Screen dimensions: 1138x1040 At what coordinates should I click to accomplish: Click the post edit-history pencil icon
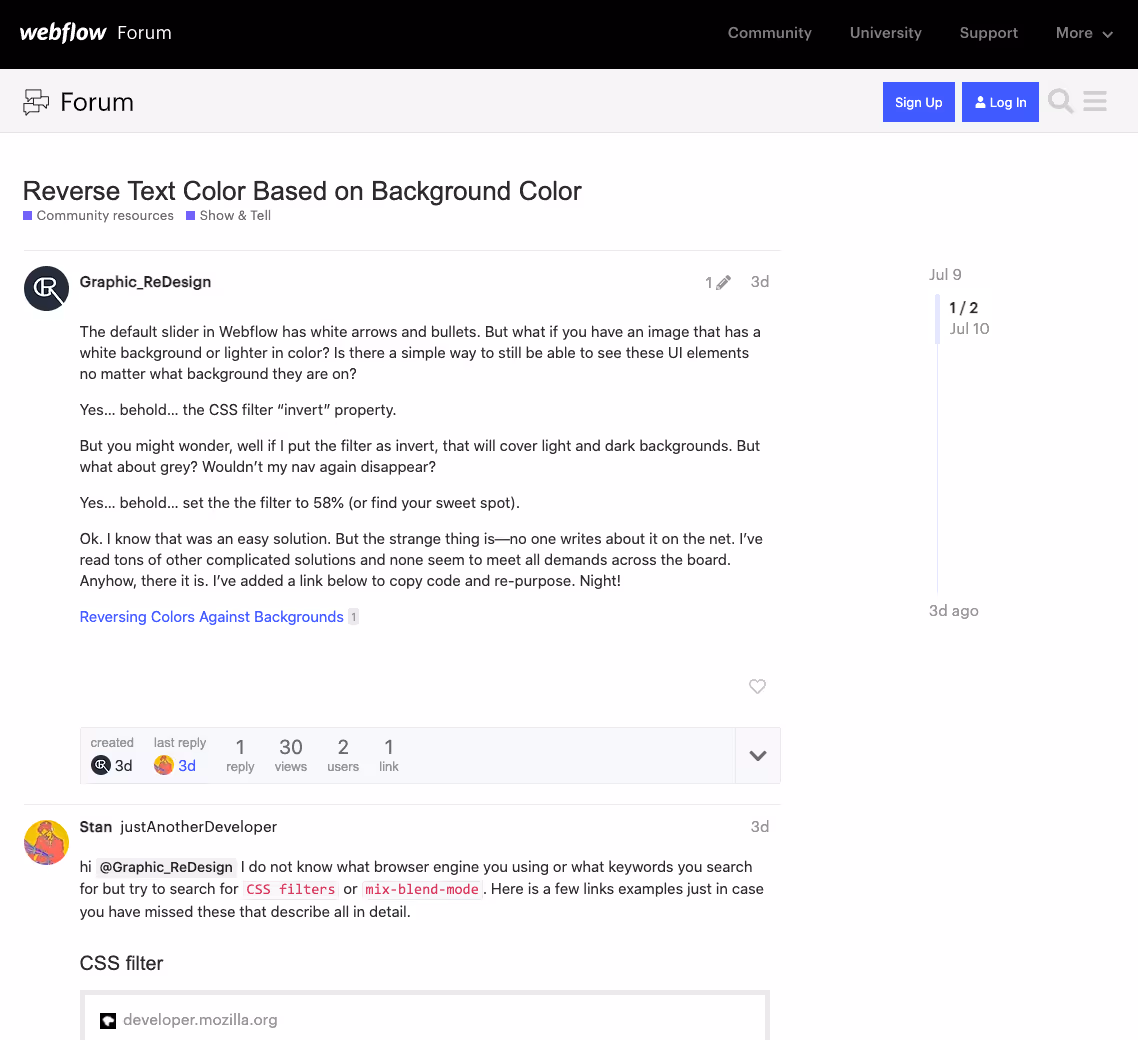pos(723,282)
